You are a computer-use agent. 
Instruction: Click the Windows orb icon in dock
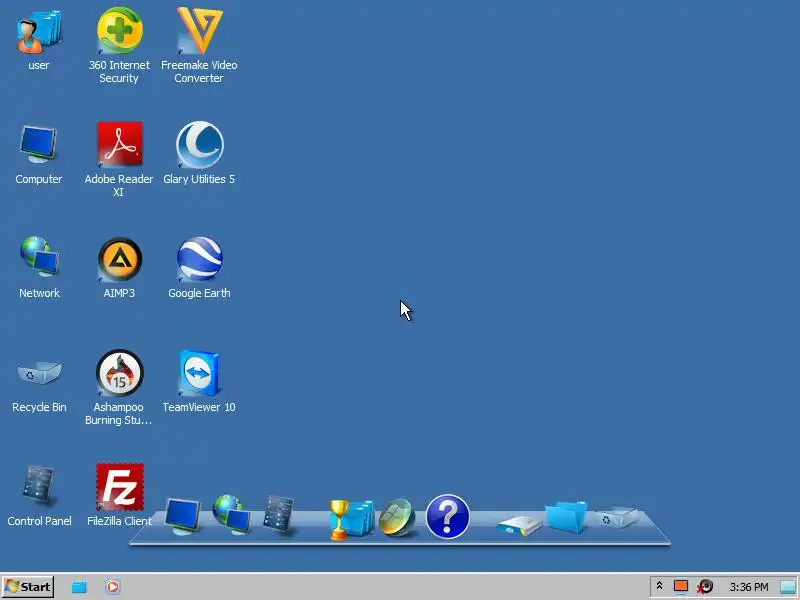tap(397, 517)
